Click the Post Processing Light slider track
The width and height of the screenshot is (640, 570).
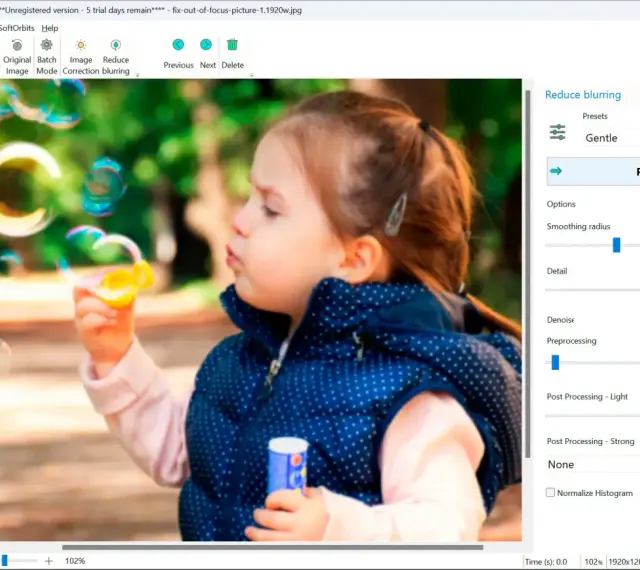click(593, 416)
